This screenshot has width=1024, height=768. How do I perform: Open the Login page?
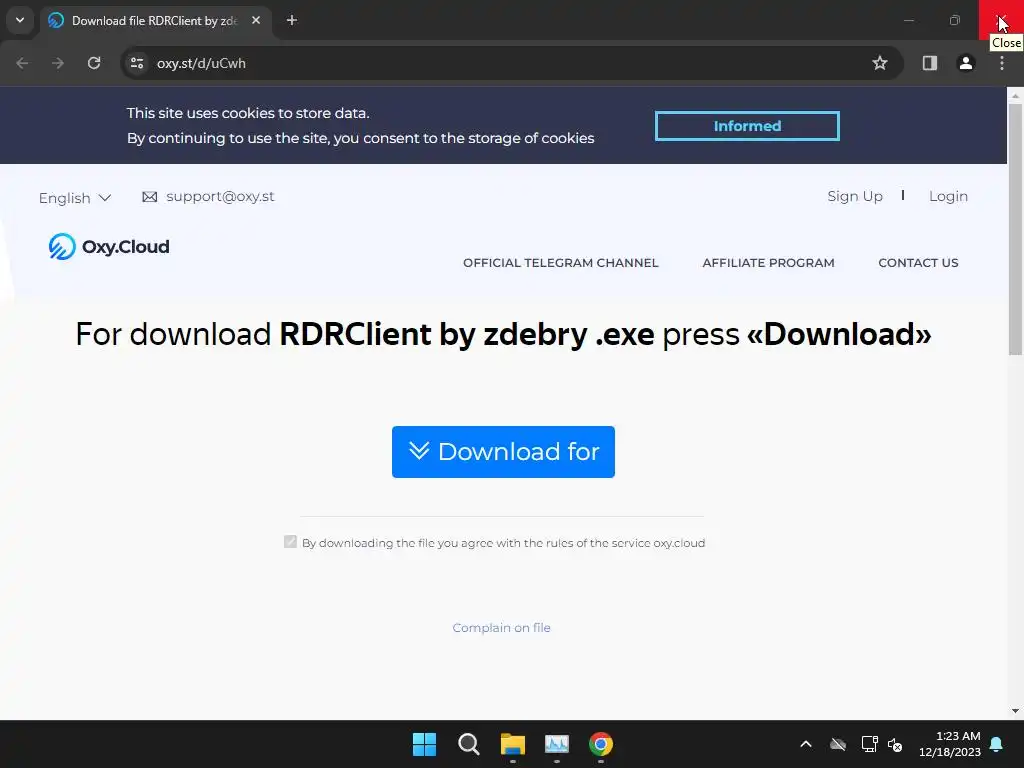pos(948,197)
